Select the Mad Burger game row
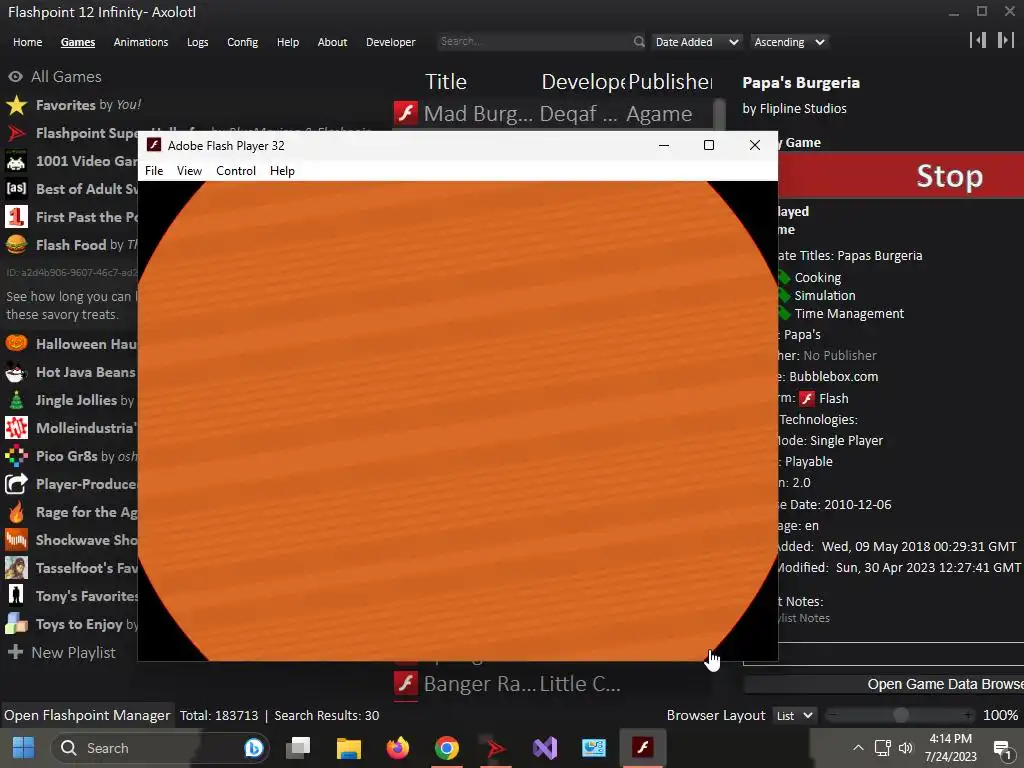Image resolution: width=1024 pixels, height=768 pixels. (x=553, y=114)
